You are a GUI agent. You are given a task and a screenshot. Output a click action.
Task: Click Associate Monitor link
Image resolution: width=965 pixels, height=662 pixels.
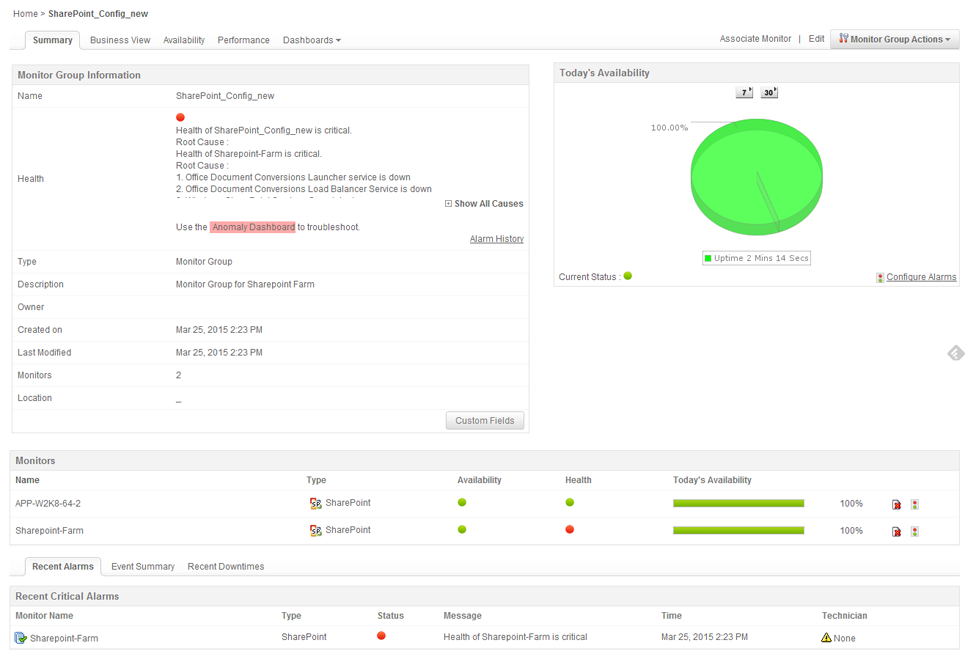[x=755, y=39]
